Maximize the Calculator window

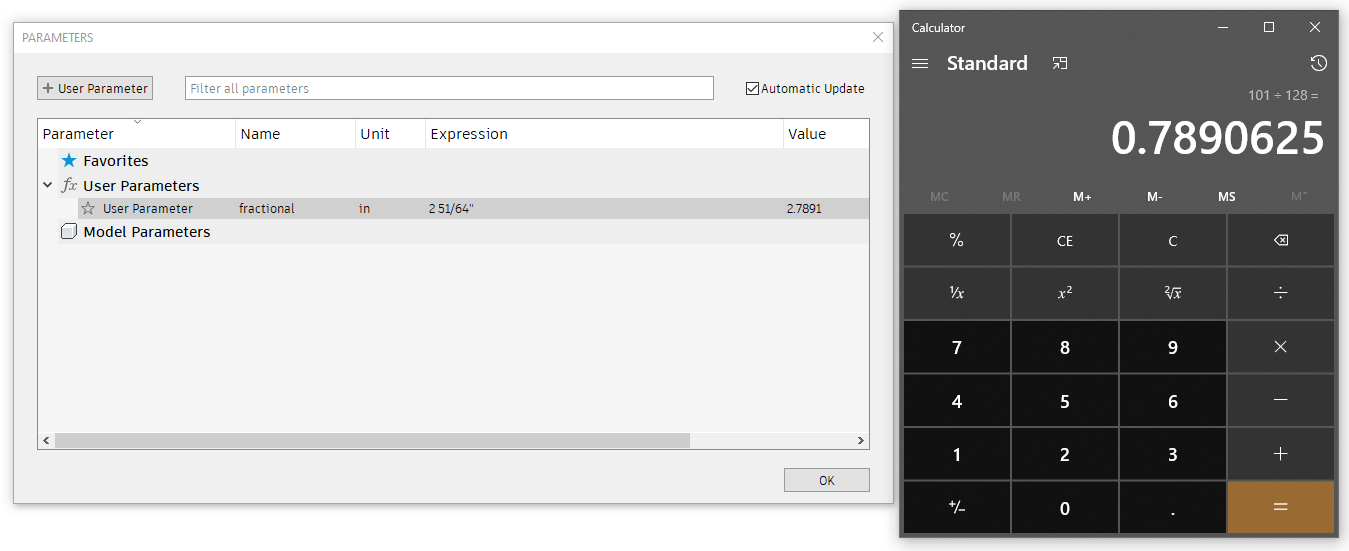pos(1269,27)
